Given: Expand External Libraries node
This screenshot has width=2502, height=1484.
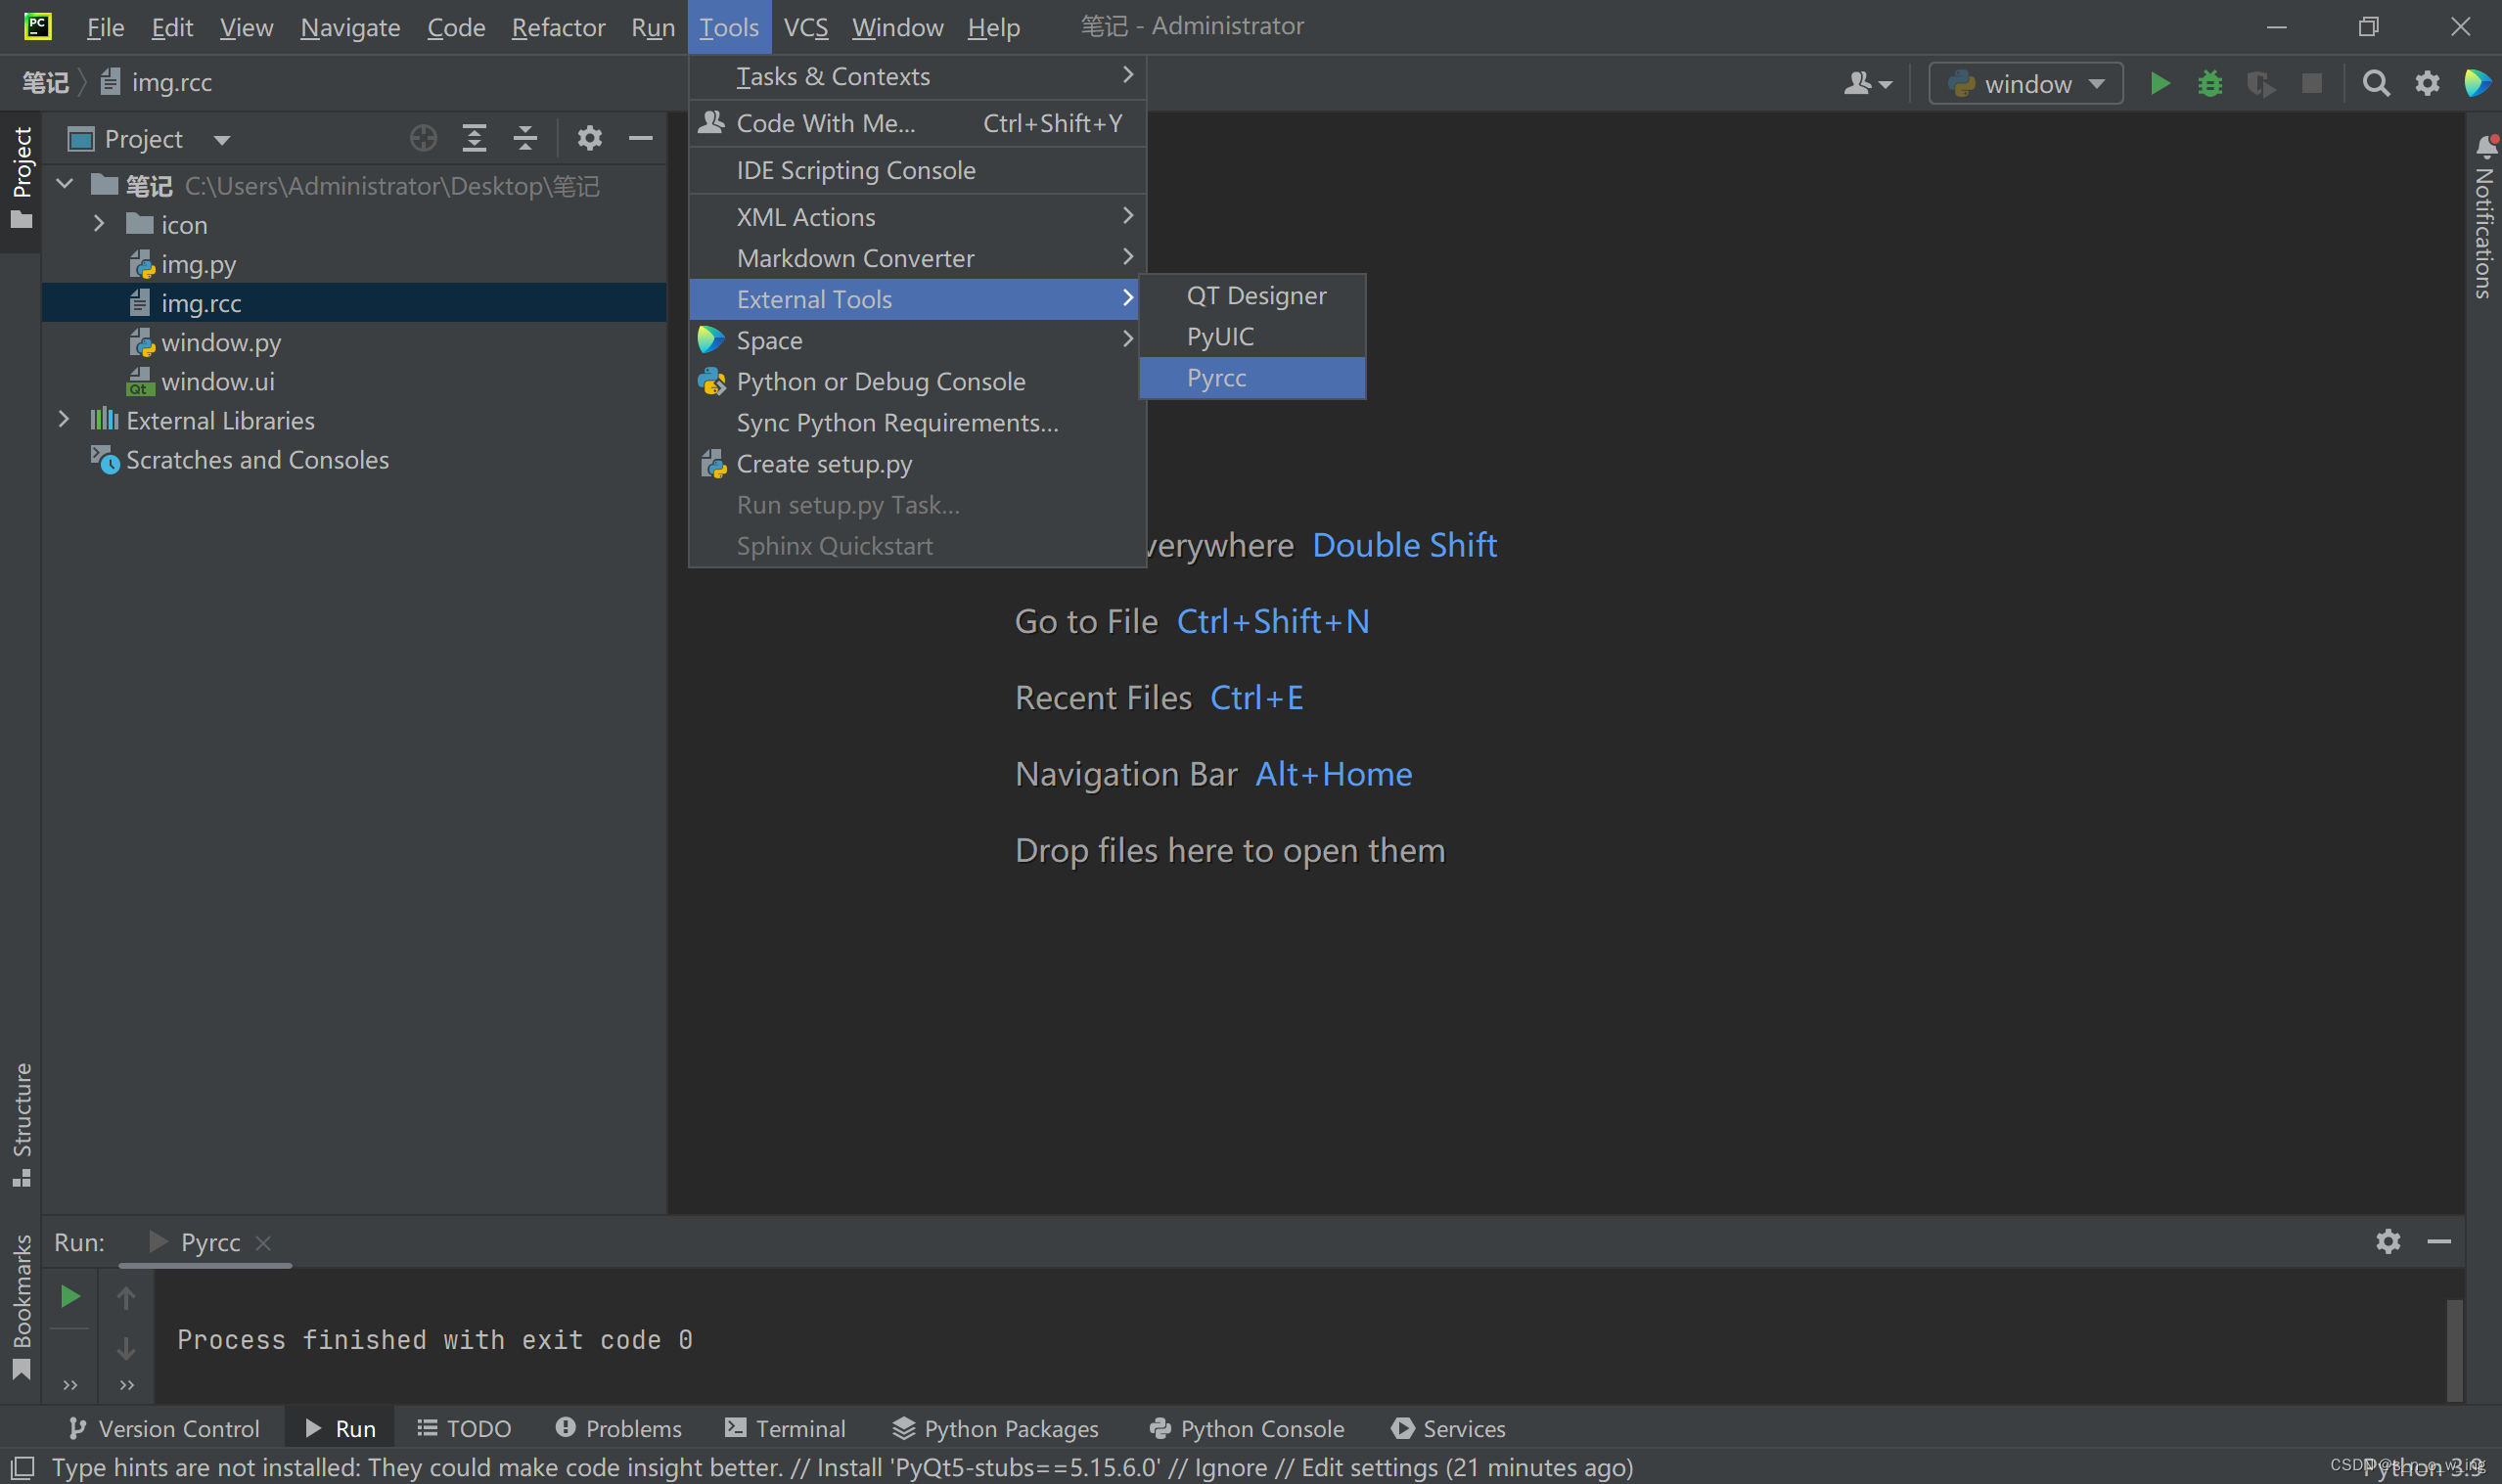Looking at the screenshot, I should click(64, 420).
